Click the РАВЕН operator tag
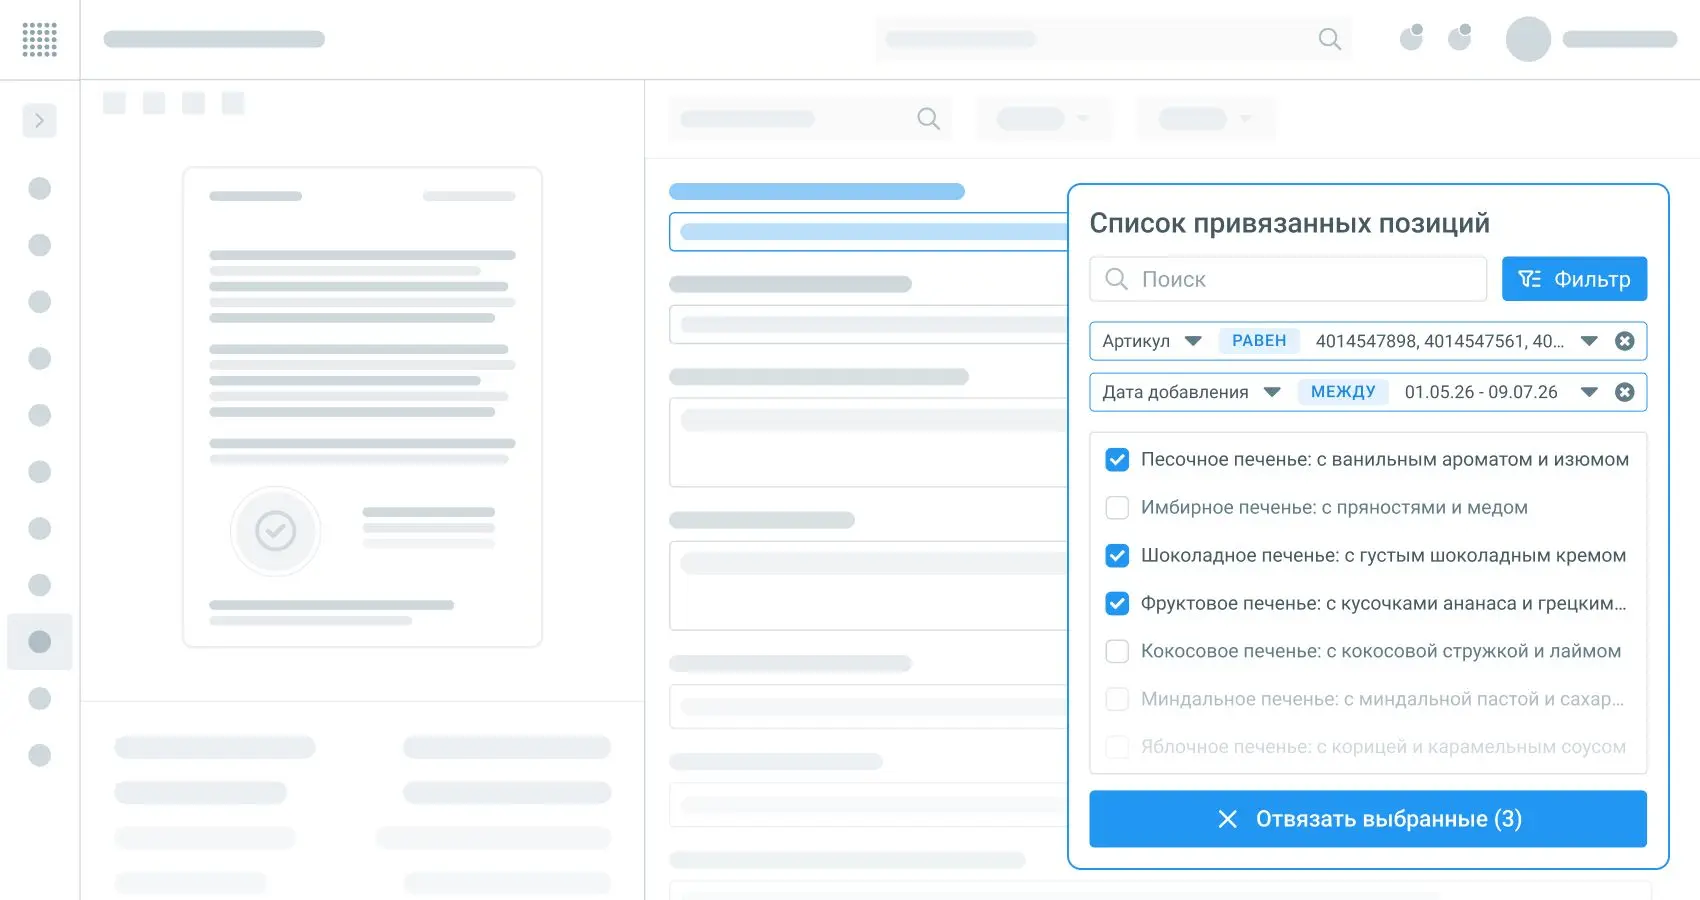Viewport: 1700px width, 900px height. (1259, 341)
